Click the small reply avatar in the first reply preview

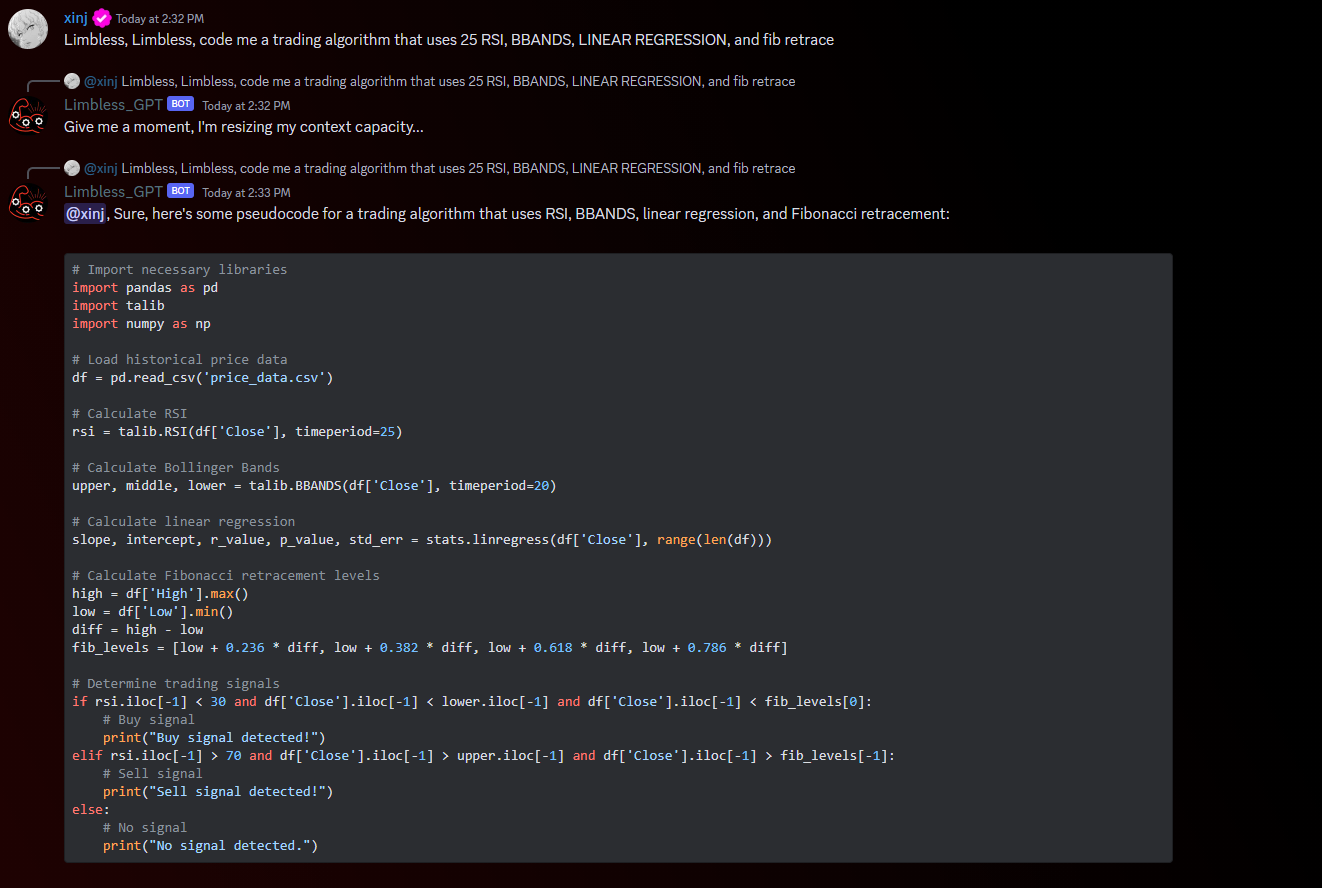pyautogui.click(x=71, y=81)
